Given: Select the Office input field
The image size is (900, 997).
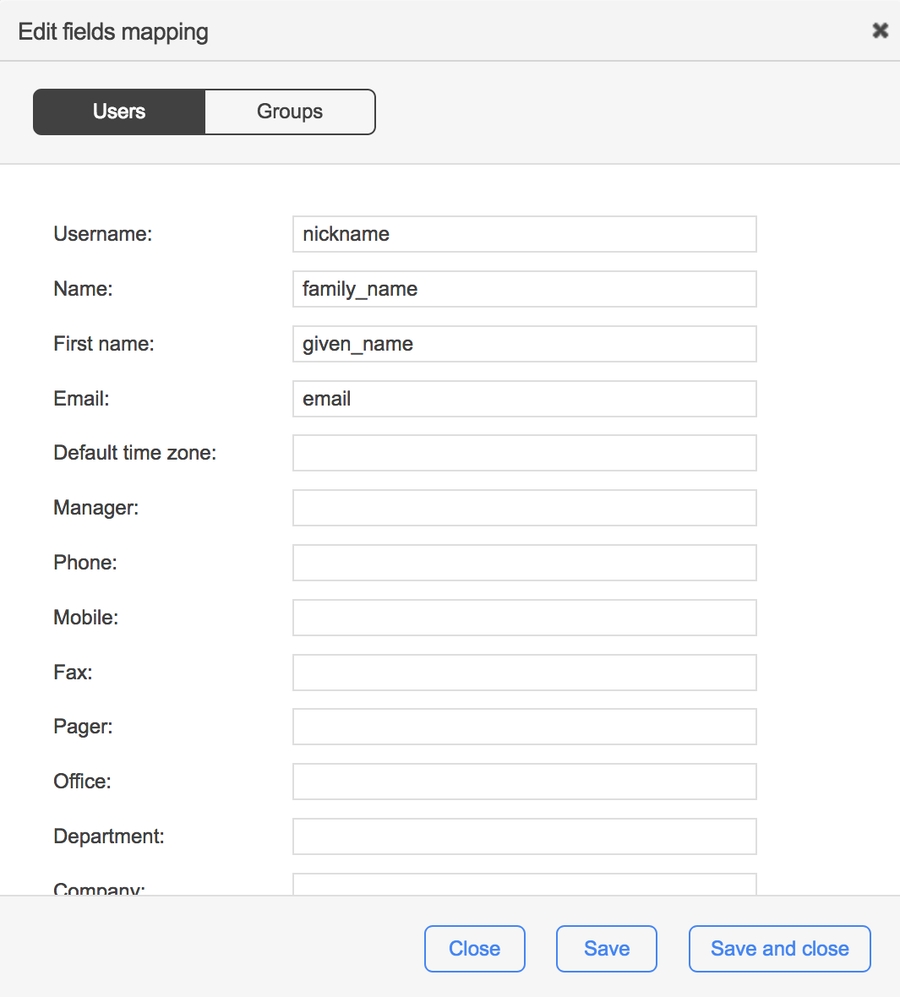Looking at the screenshot, I should pos(524,782).
